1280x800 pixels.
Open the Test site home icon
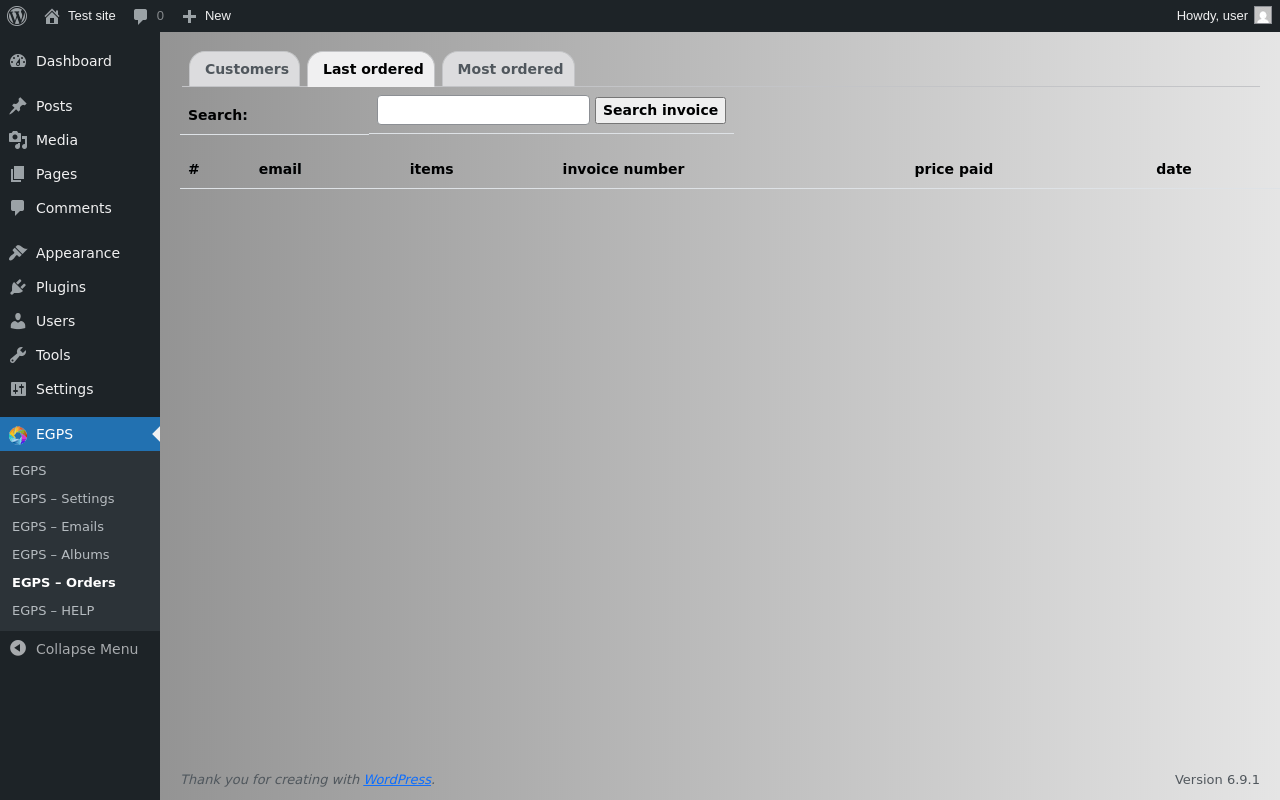pyautogui.click(x=52, y=16)
